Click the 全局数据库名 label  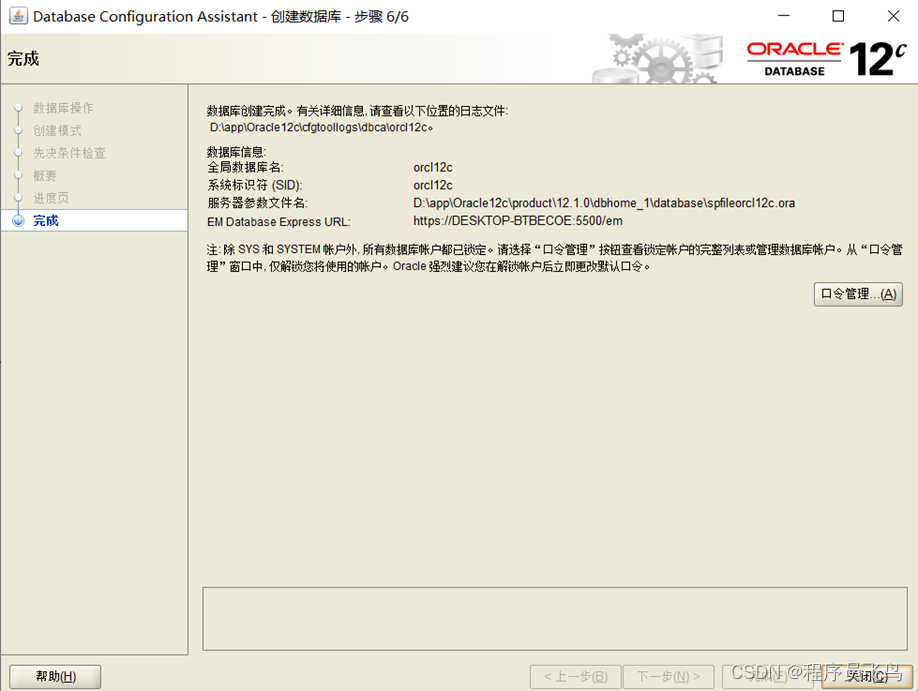[245, 167]
